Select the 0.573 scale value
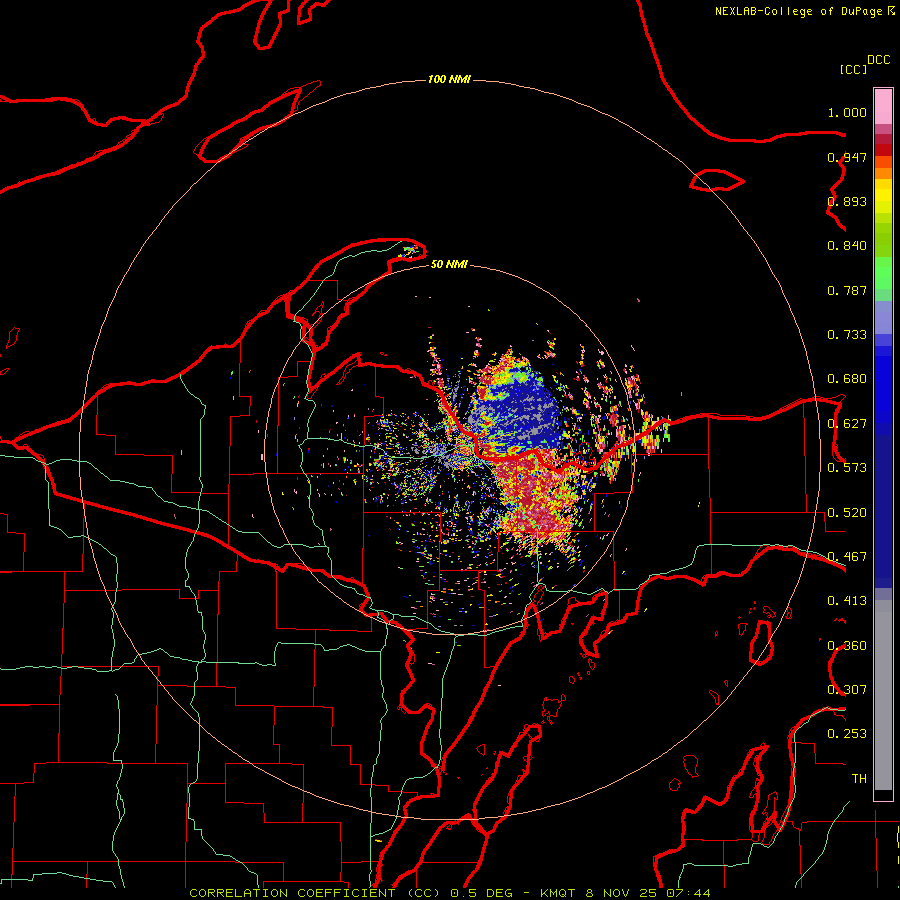The image size is (900, 900). (847, 468)
